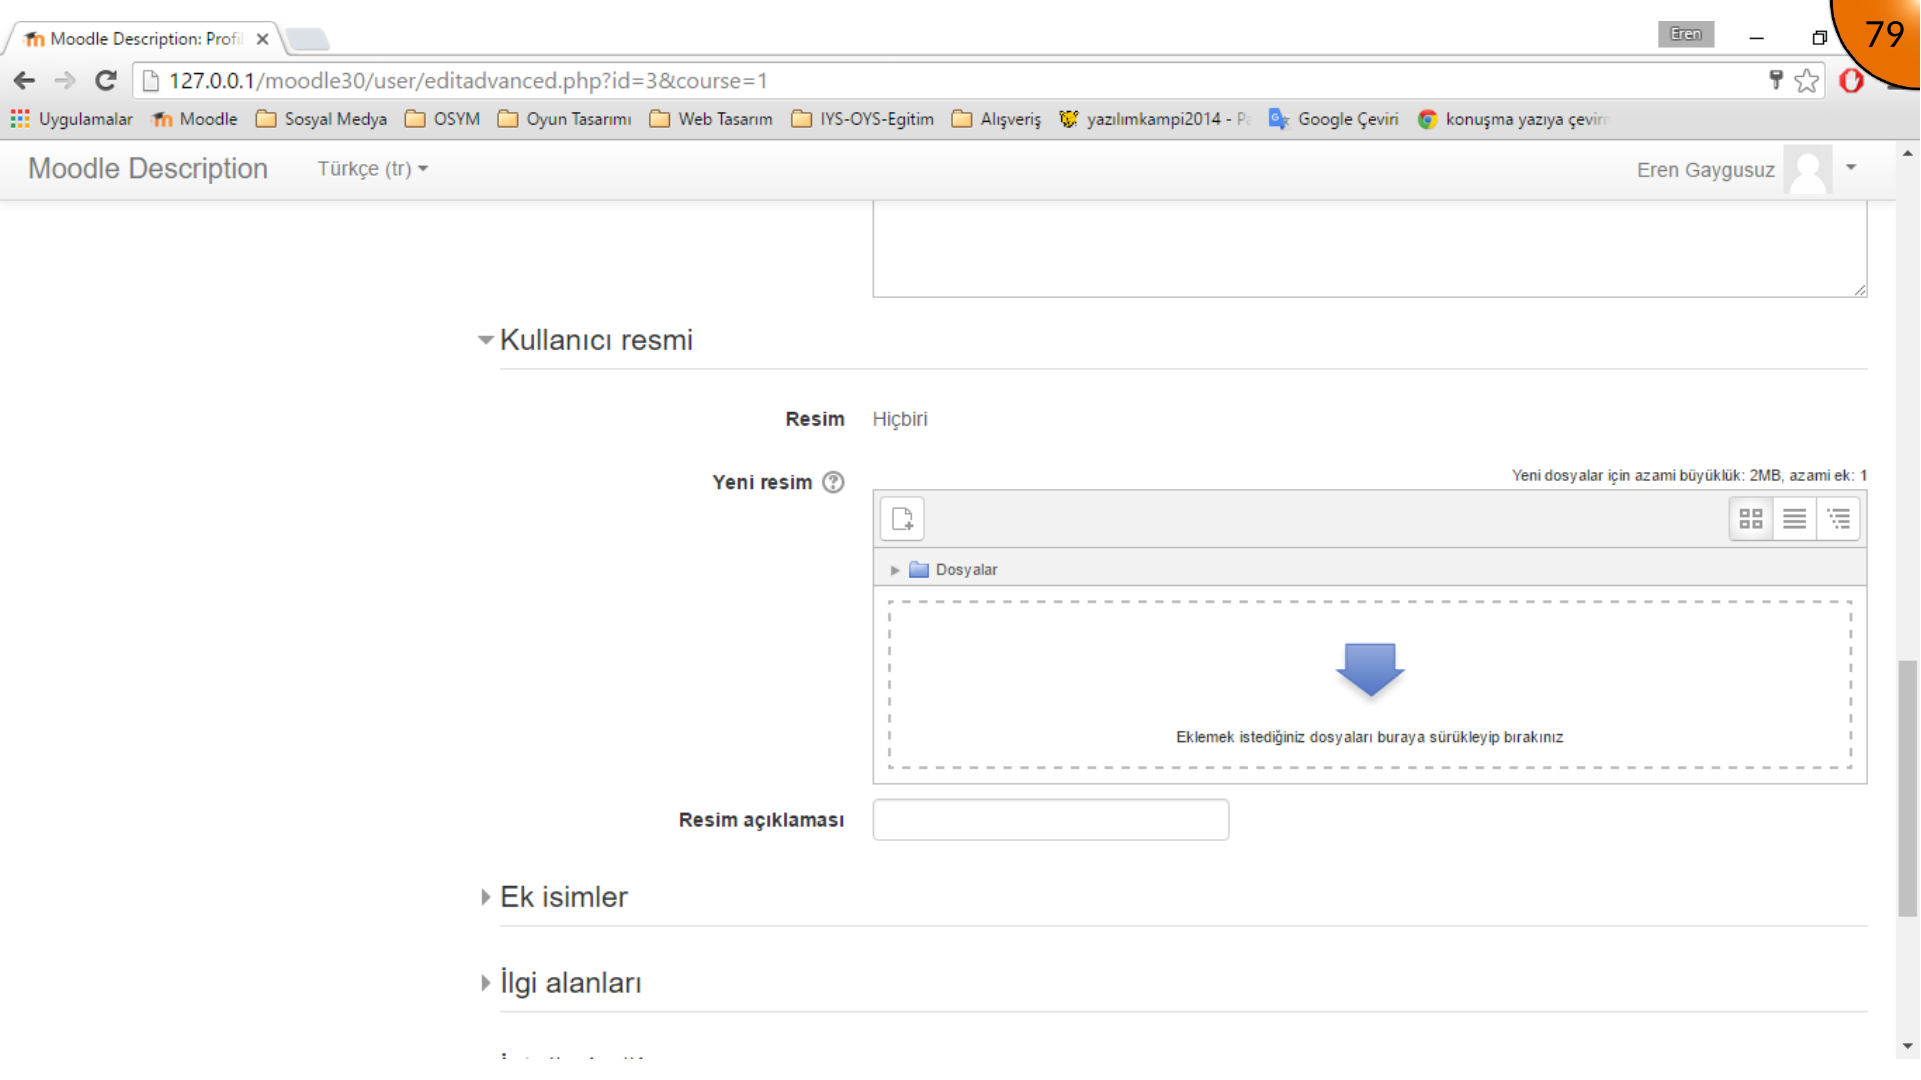Open the konuşma yazıya çevir bookmark
Screen dimensions: 1921x1080
(1512, 119)
